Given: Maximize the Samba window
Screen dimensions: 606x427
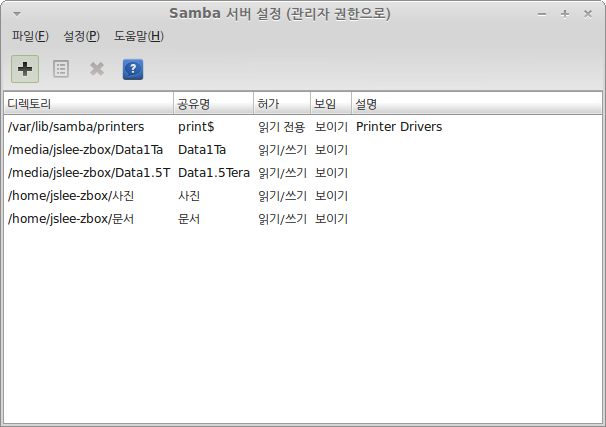Looking at the screenshot, I should tap(565, 14).
